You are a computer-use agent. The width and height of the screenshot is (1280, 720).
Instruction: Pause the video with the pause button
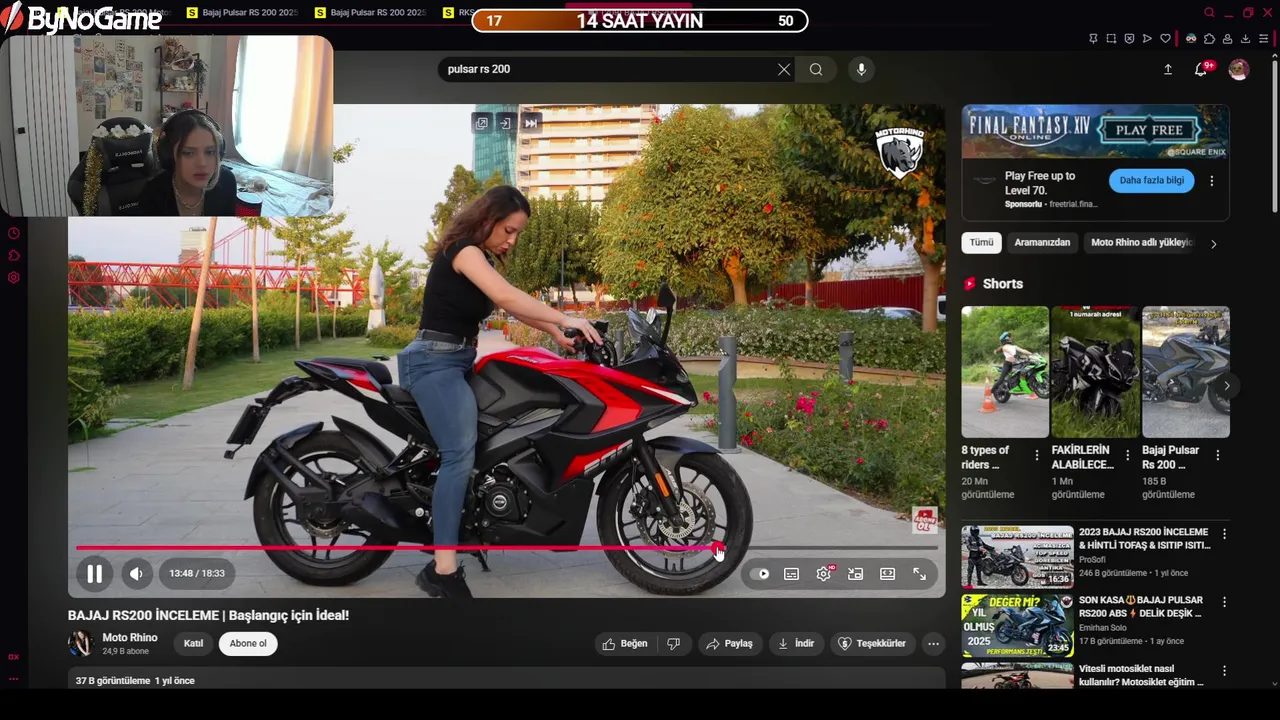coord(94,573)
